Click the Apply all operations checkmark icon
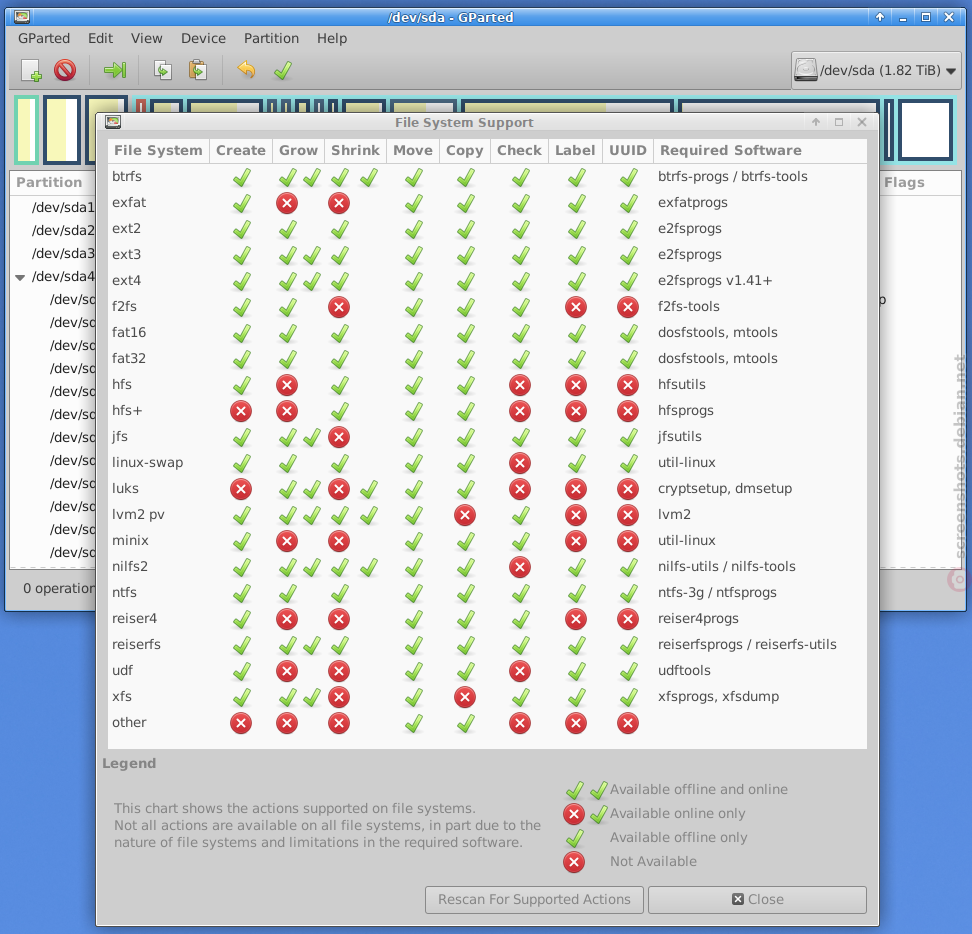 coord(283,71)
